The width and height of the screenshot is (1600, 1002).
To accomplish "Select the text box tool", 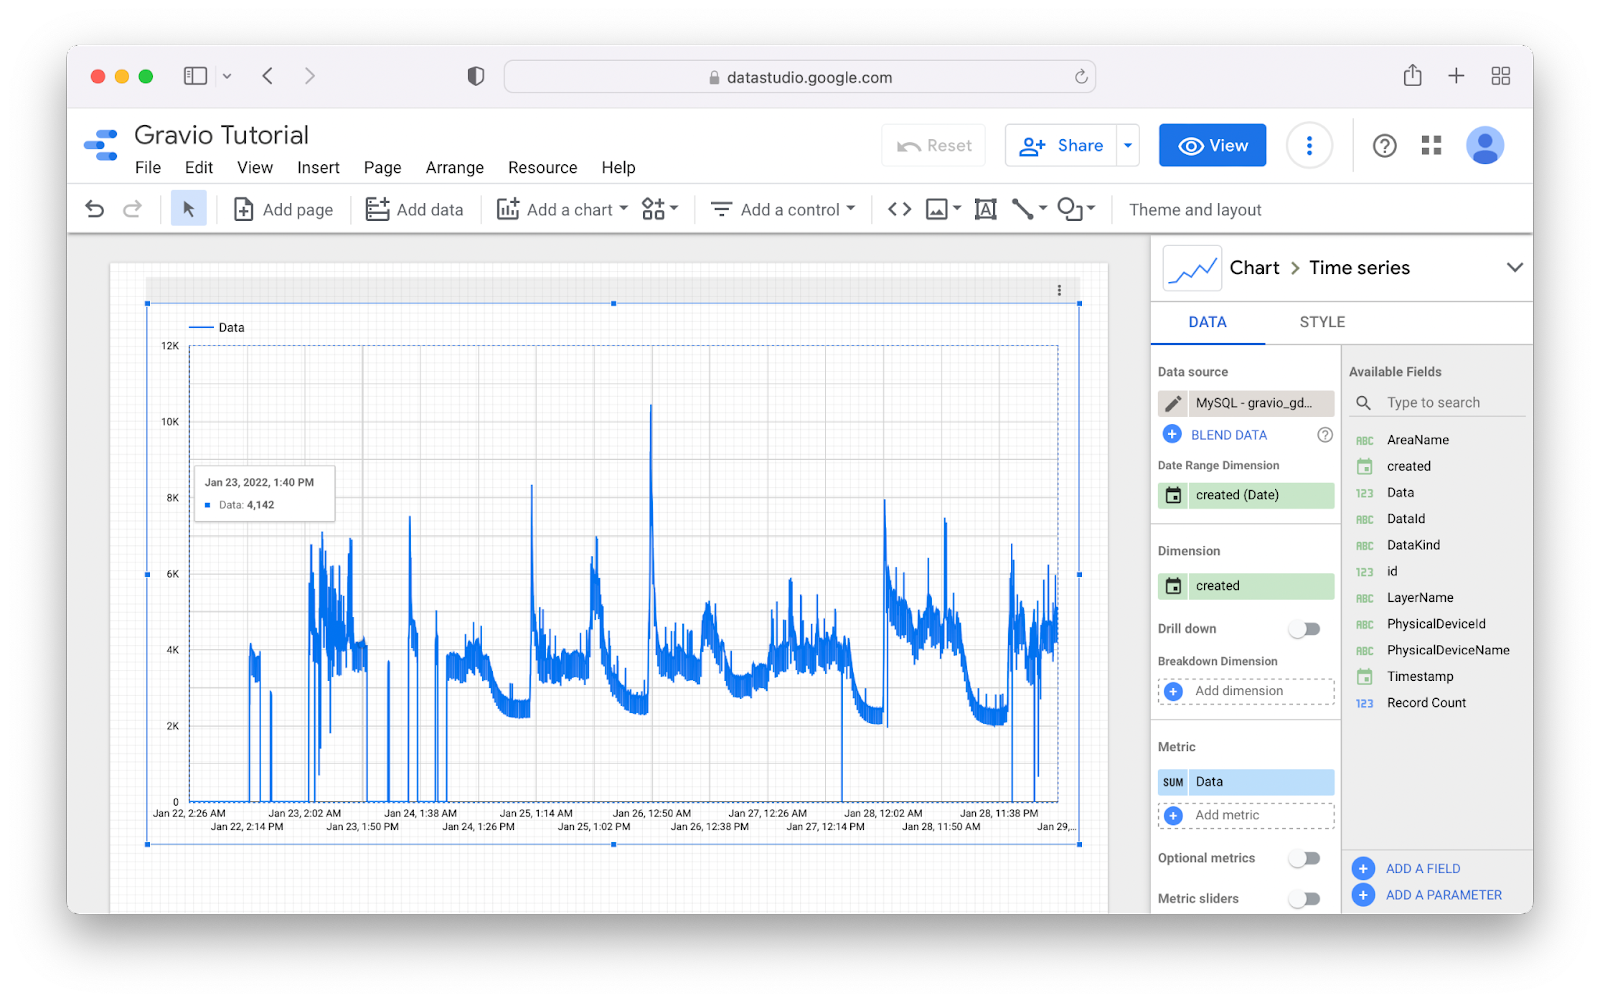I will (x=986, y=209).
